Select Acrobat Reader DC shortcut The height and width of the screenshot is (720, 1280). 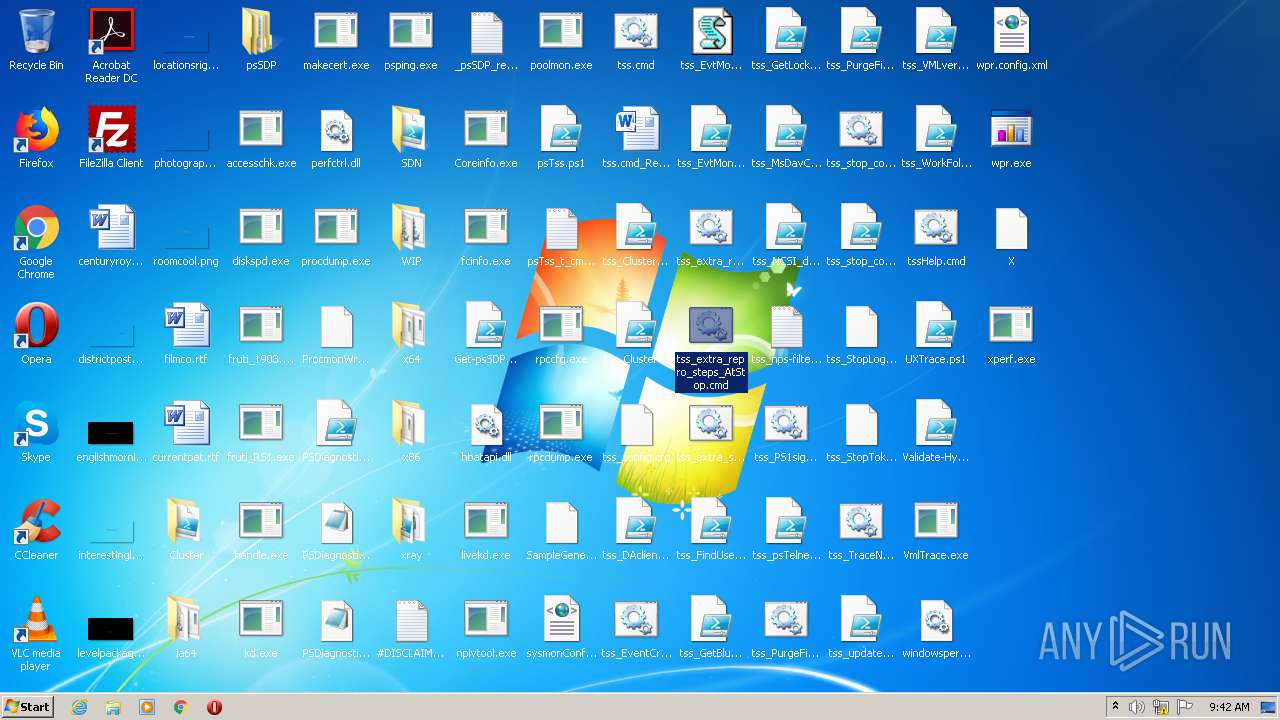111,33
